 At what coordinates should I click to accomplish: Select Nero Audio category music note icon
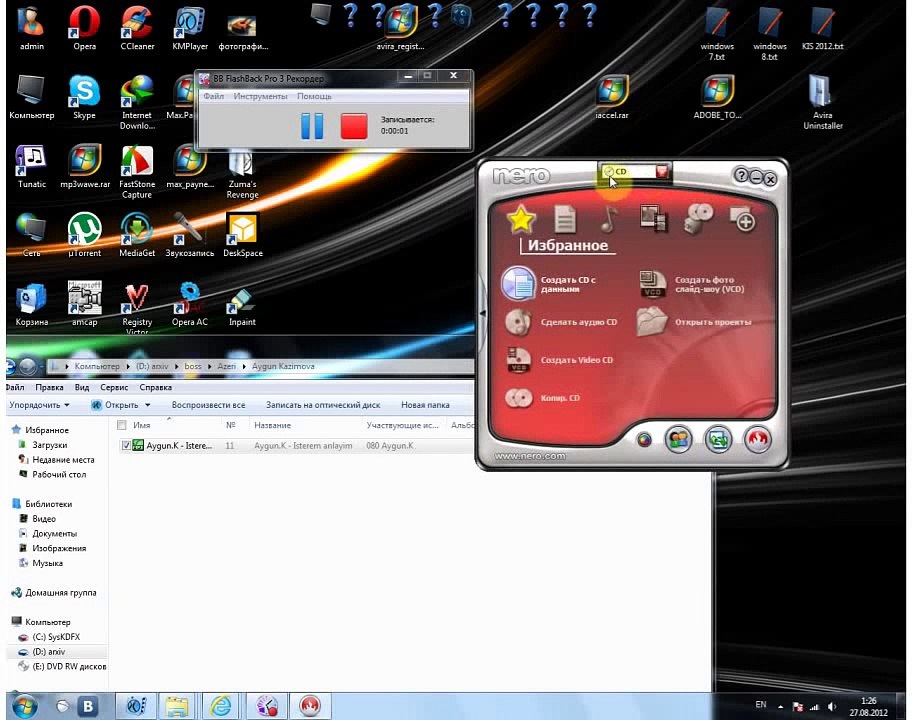click(x=608, y=219)
